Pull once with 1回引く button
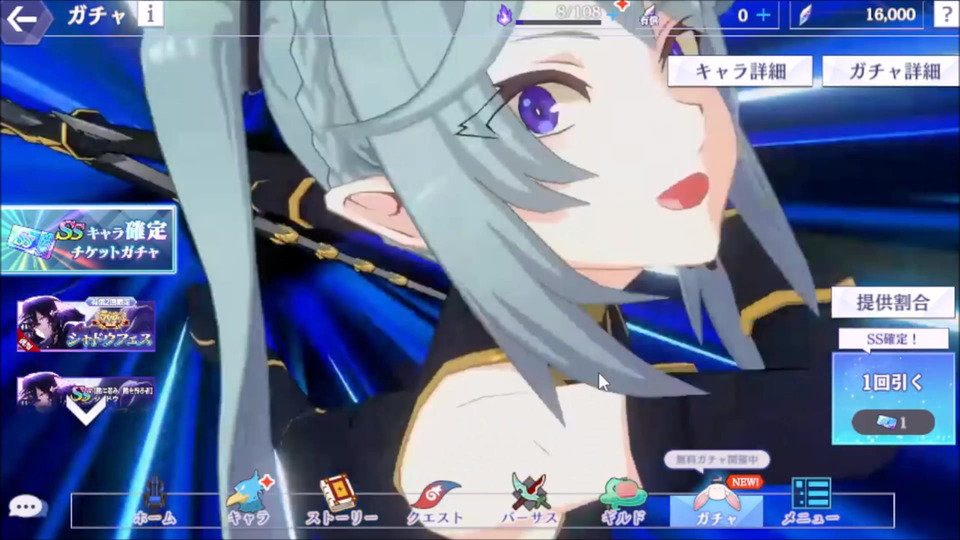This screenshot has width=960, height=540. (893, 398)
